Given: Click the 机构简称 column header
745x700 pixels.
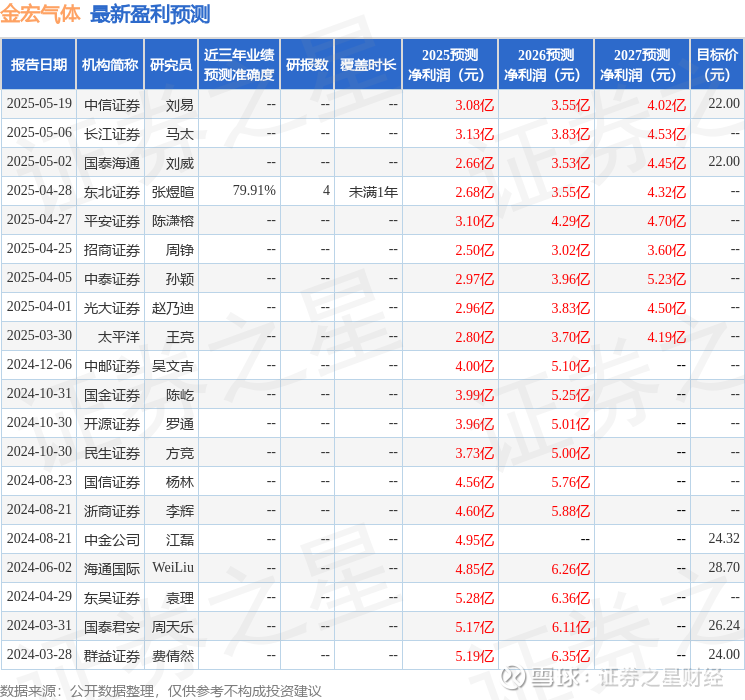Looking at the screenshot, I should click(110, 65).
